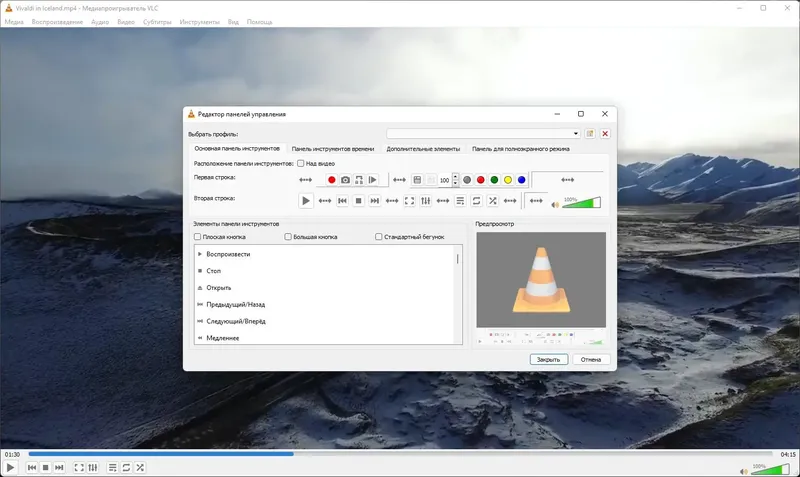
Task: Open the 'Аудио' menu
Action: tap(100, 22)
